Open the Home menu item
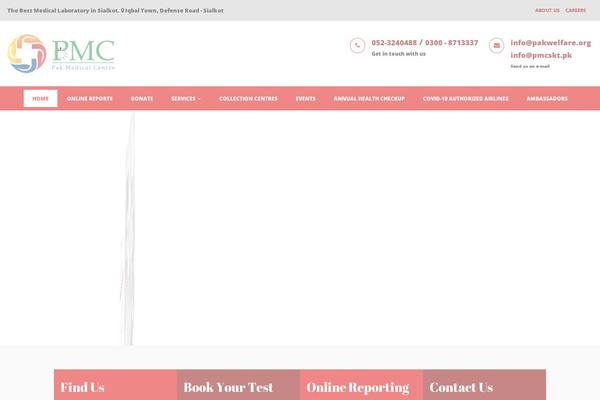600x400 pixels. tap(41, 98)
